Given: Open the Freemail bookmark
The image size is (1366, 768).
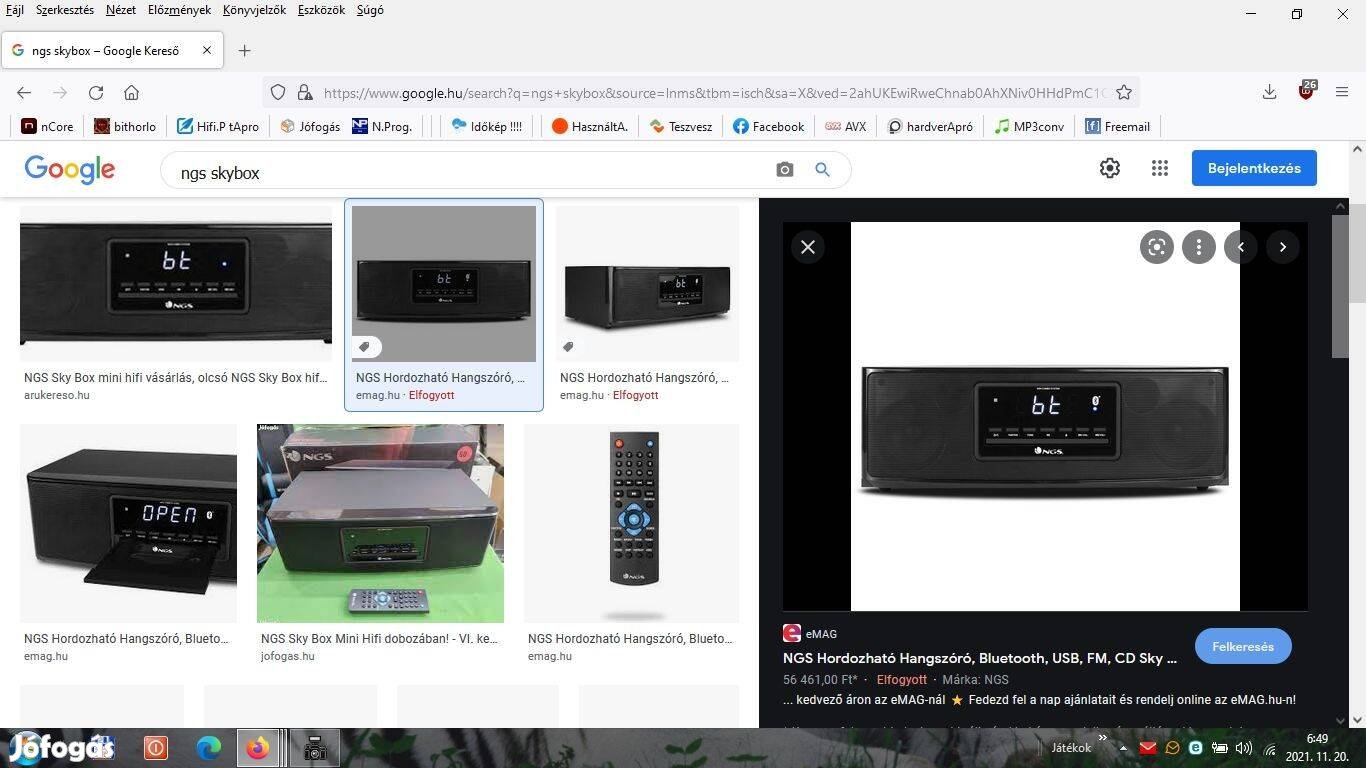Looking at the screenshot, I should point(1118,126).
